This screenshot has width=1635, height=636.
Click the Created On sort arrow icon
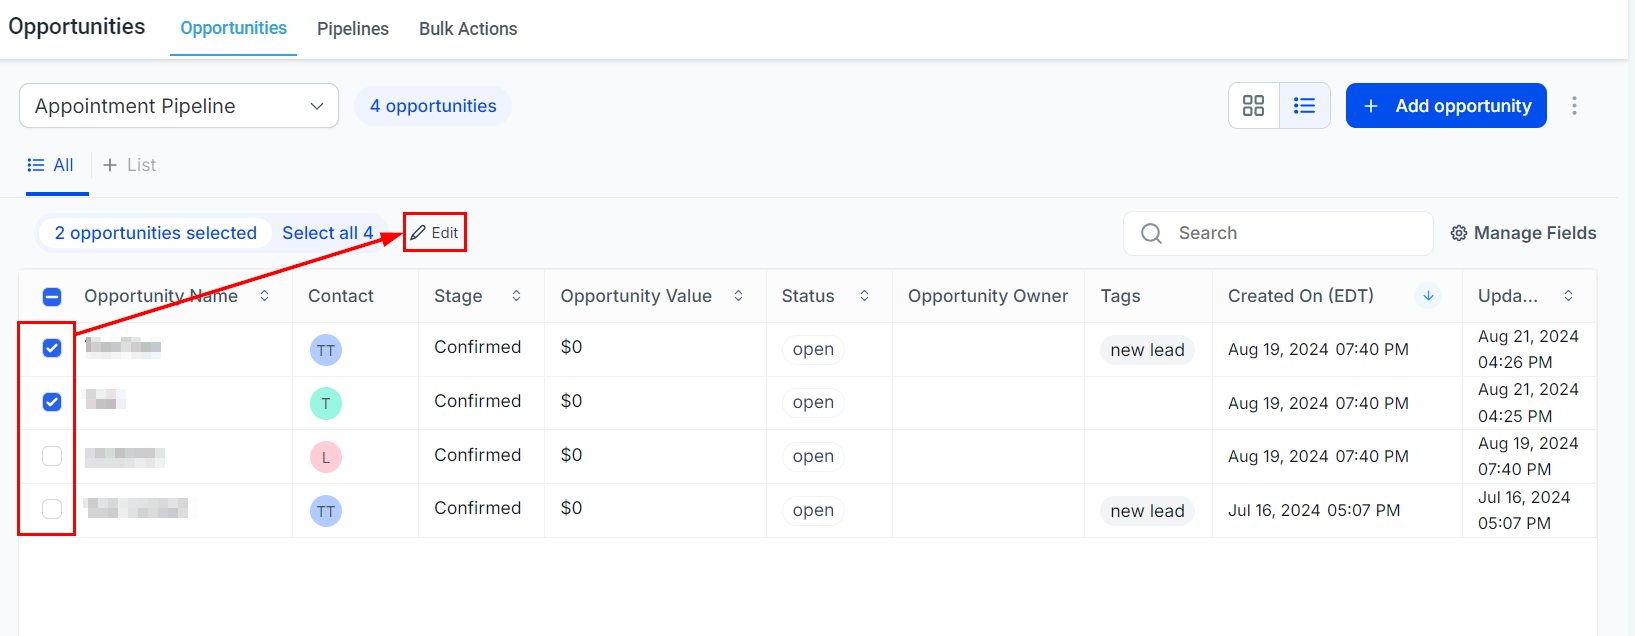pyautogui.click(x=1428, y=296)
